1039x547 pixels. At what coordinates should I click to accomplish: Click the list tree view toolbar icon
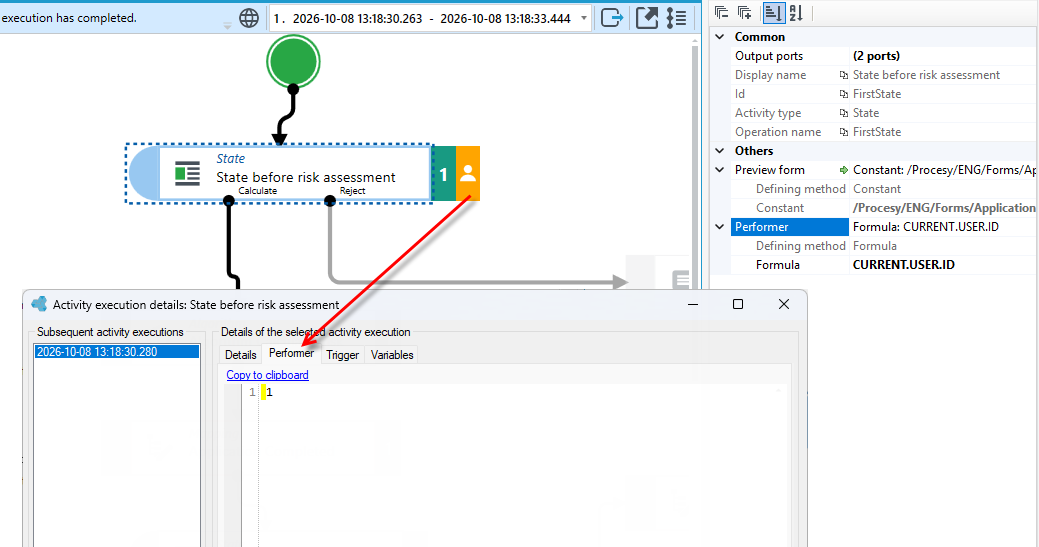pos(677,18)
